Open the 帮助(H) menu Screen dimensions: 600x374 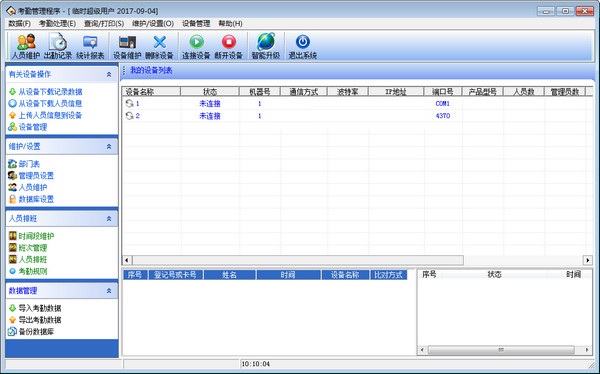(x=230, y=24)
